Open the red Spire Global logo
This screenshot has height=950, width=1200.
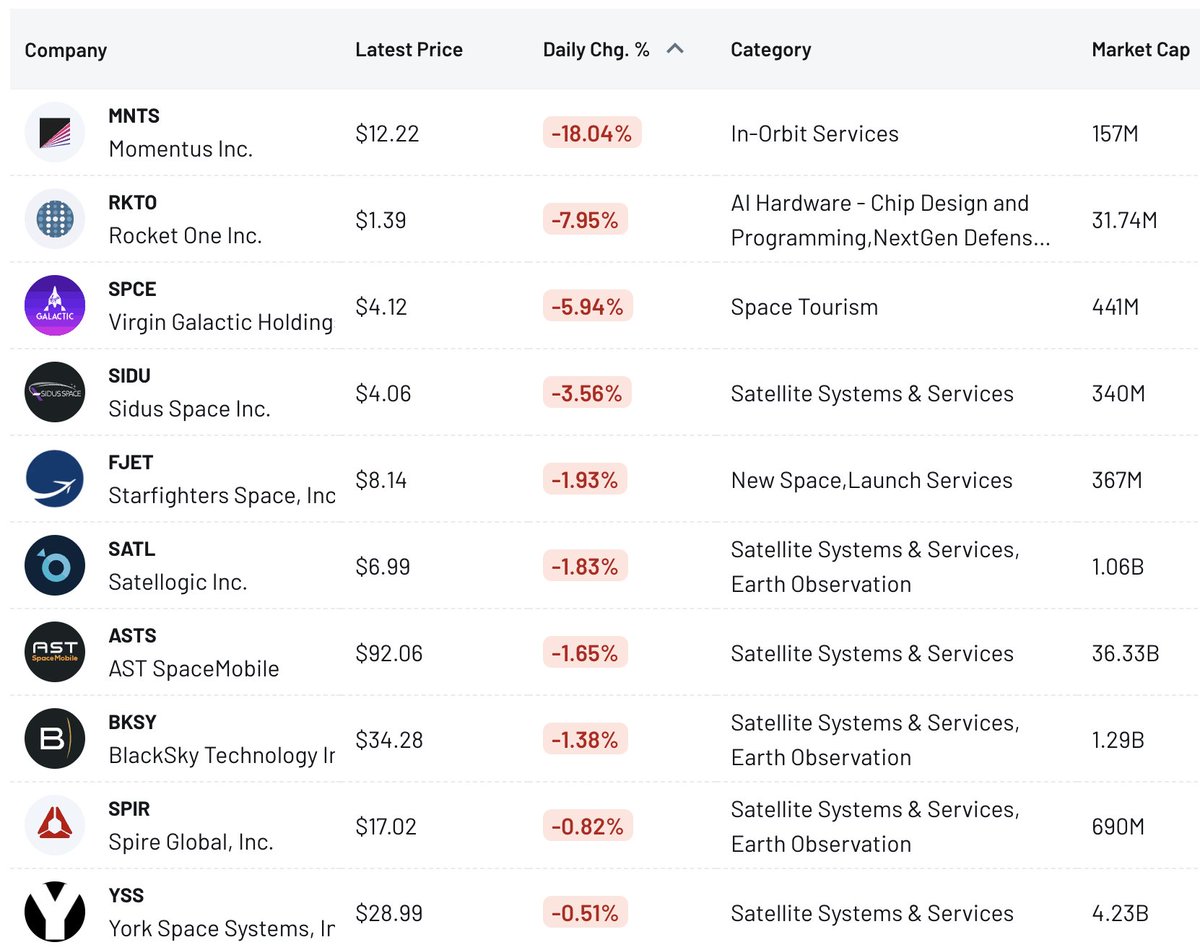click(55, 826)
